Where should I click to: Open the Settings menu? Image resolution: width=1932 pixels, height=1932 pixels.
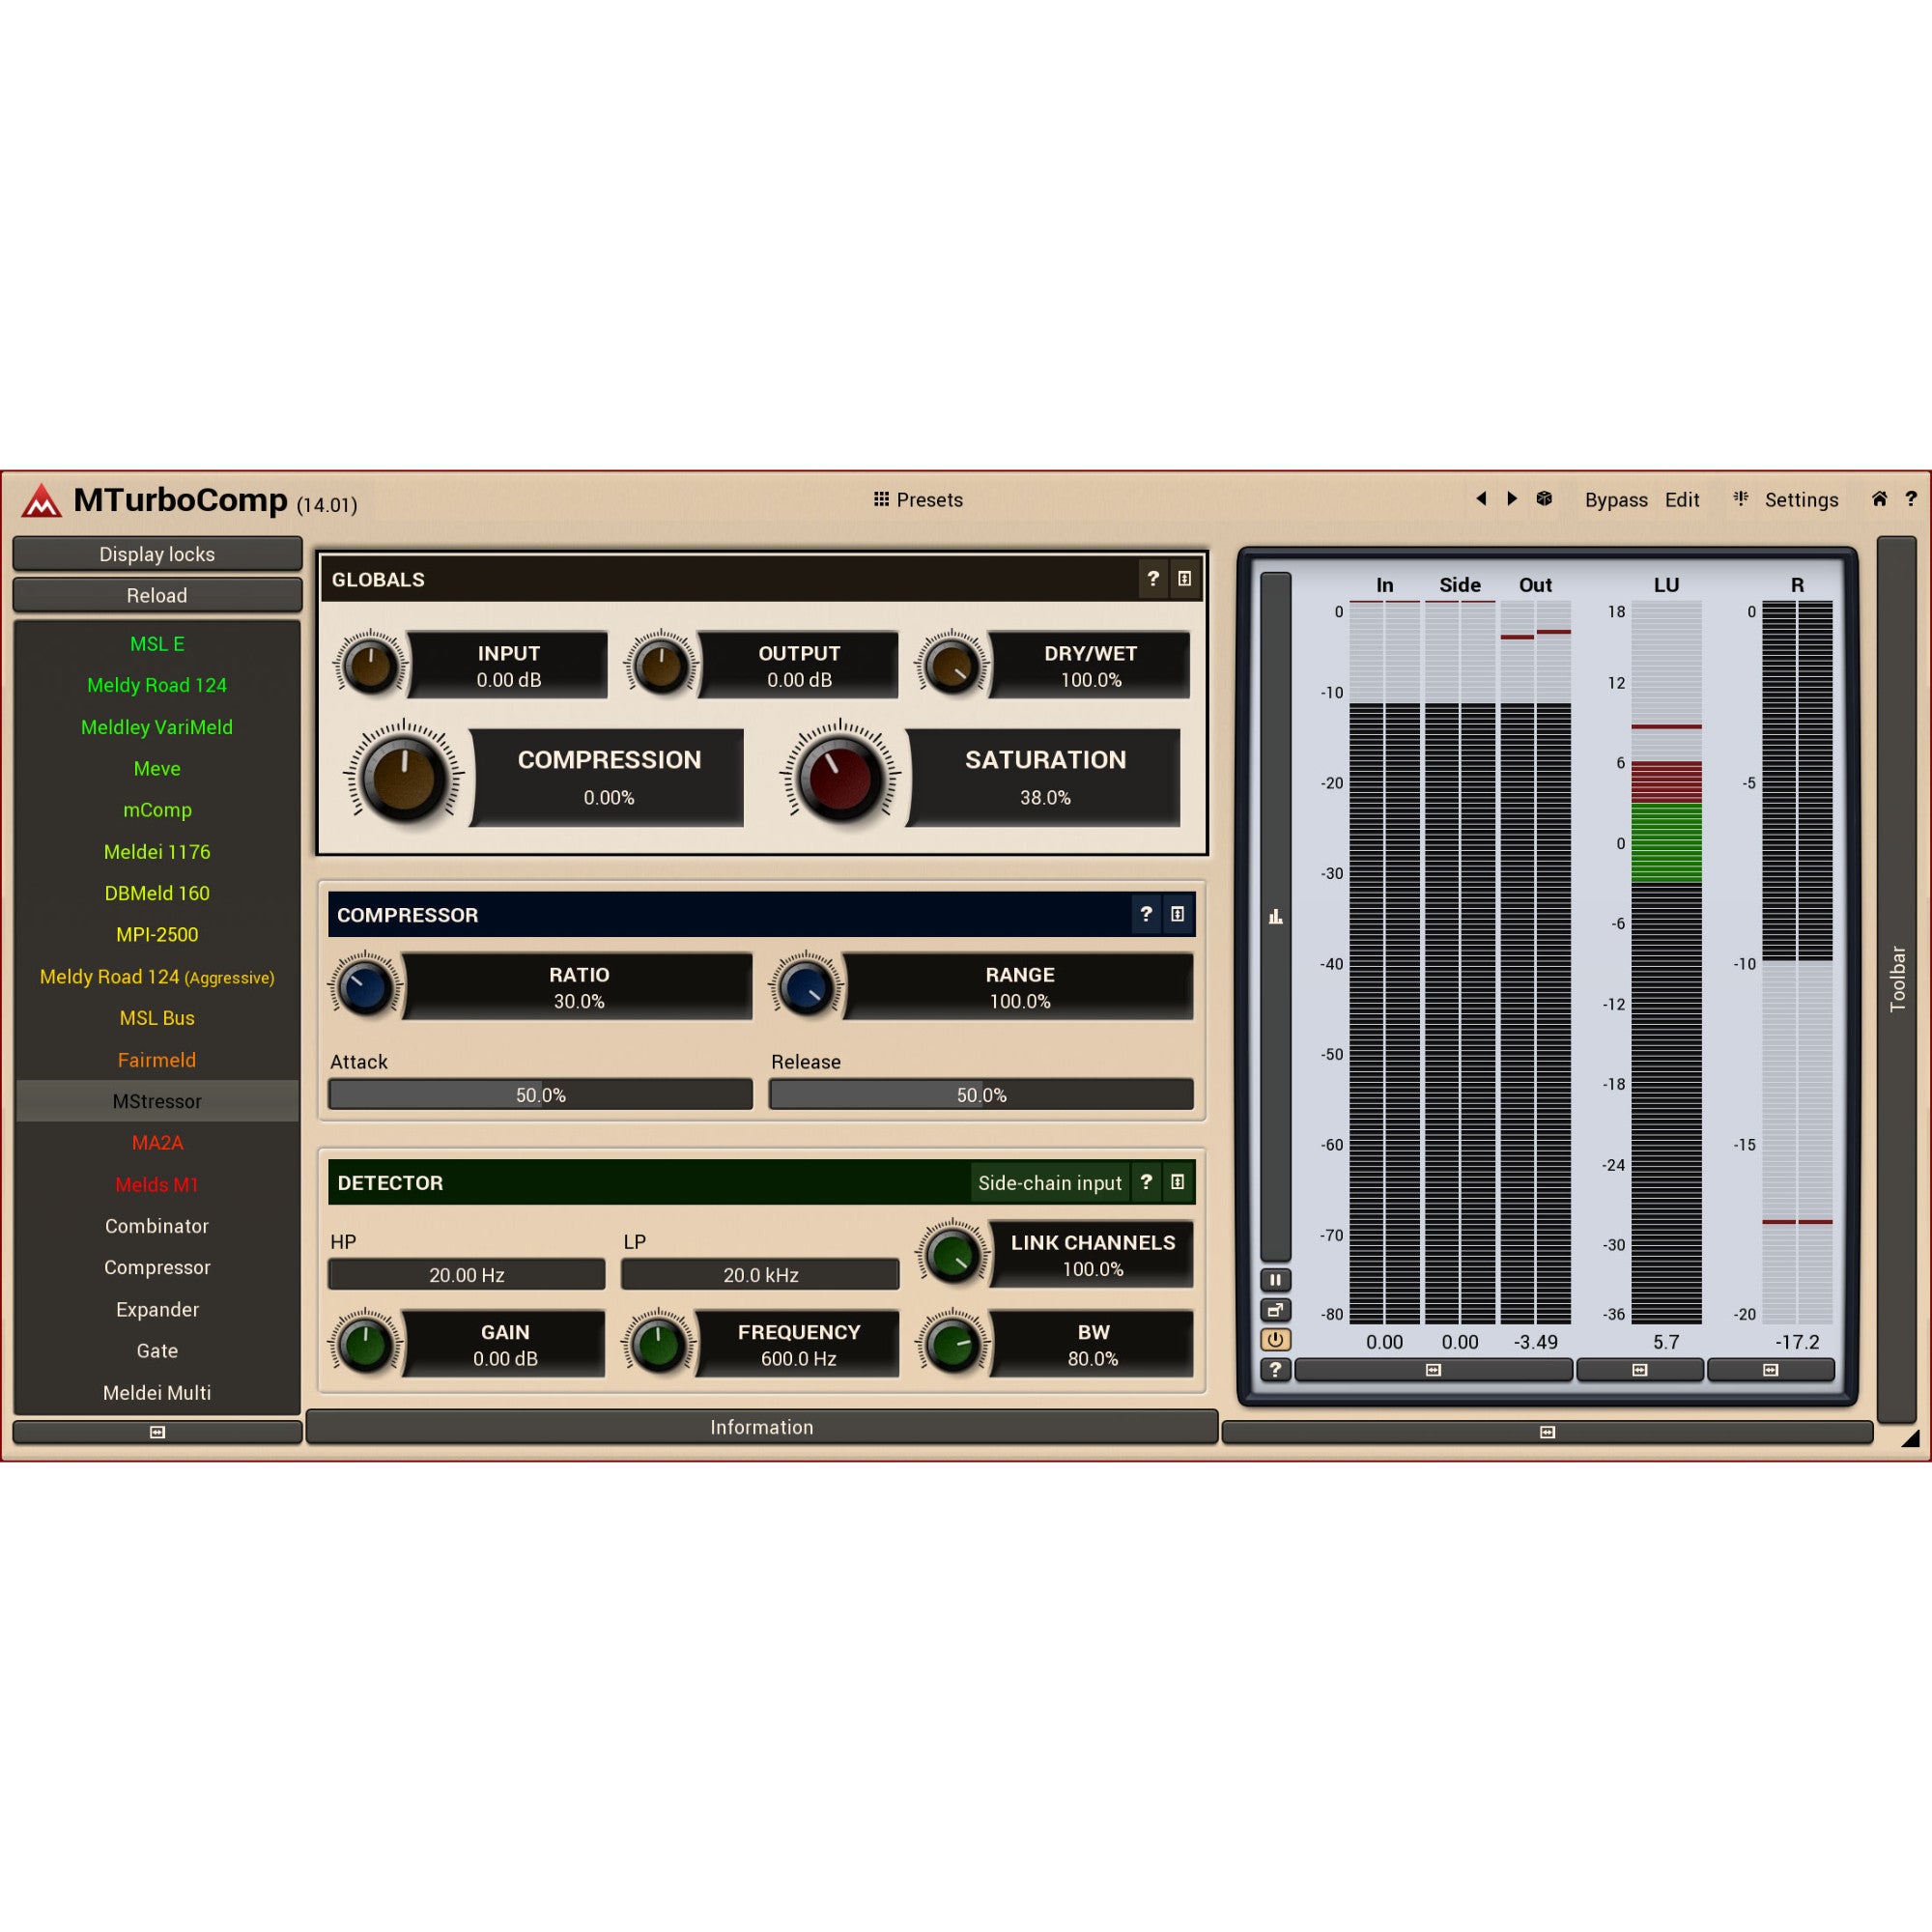click(x=1801, y=500)
